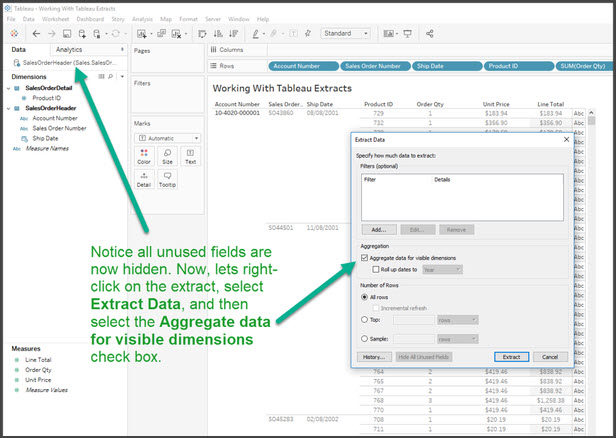Image resolution: width=616 pixels, height=438 pixels.
Task: Select the Sample rows radio button
Action: pyautogui.click(x=362, y=339)
